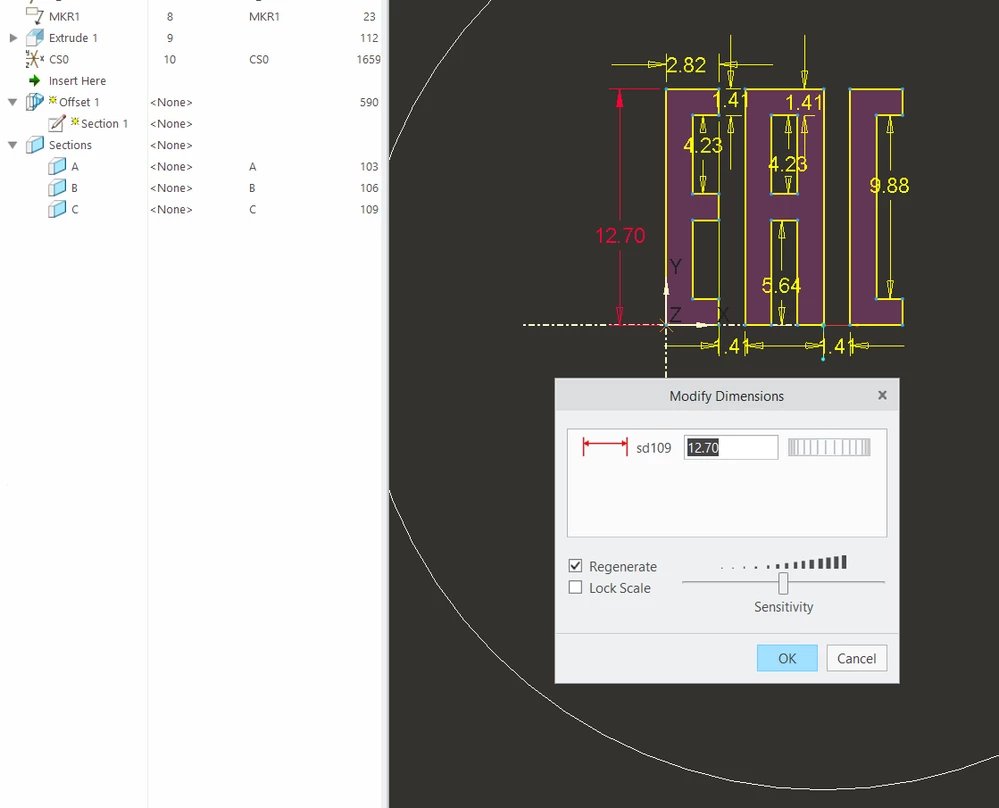Click the value 106 in row B
Viewport: 999px width, 808px height.
pyautogui.click(x=369, y=188)
